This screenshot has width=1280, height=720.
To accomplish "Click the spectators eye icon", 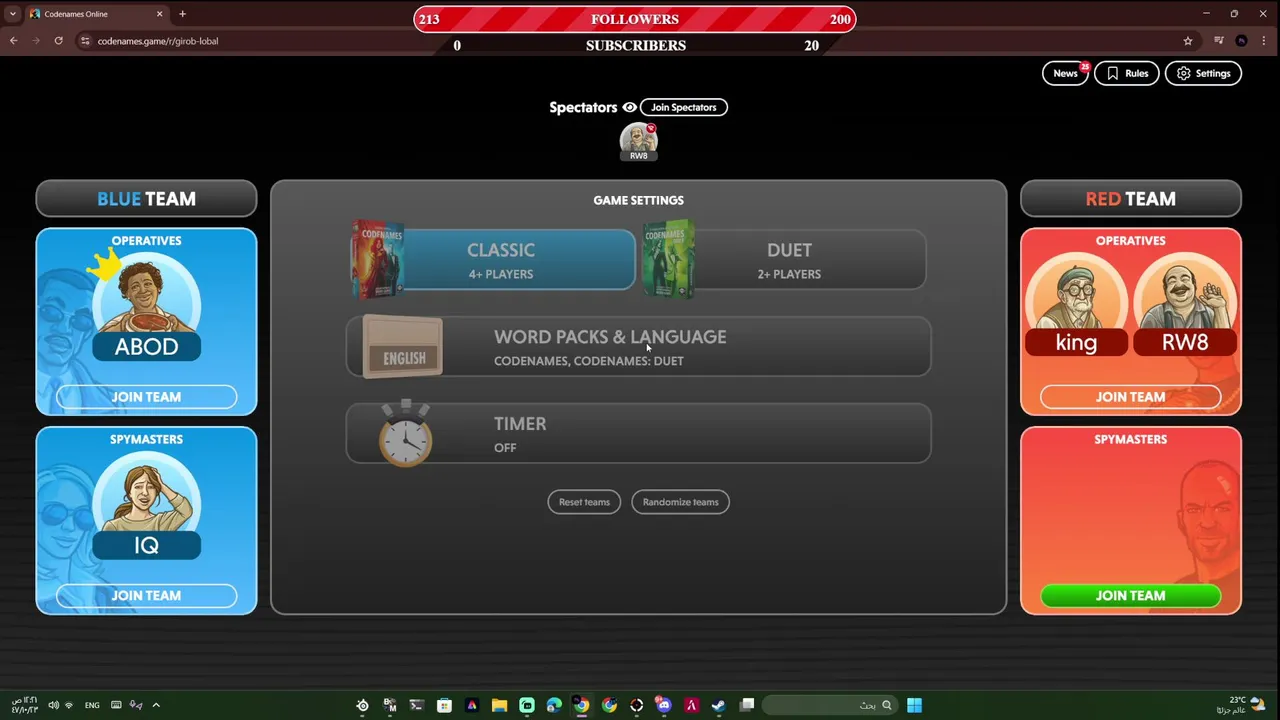I will [629, 107].
